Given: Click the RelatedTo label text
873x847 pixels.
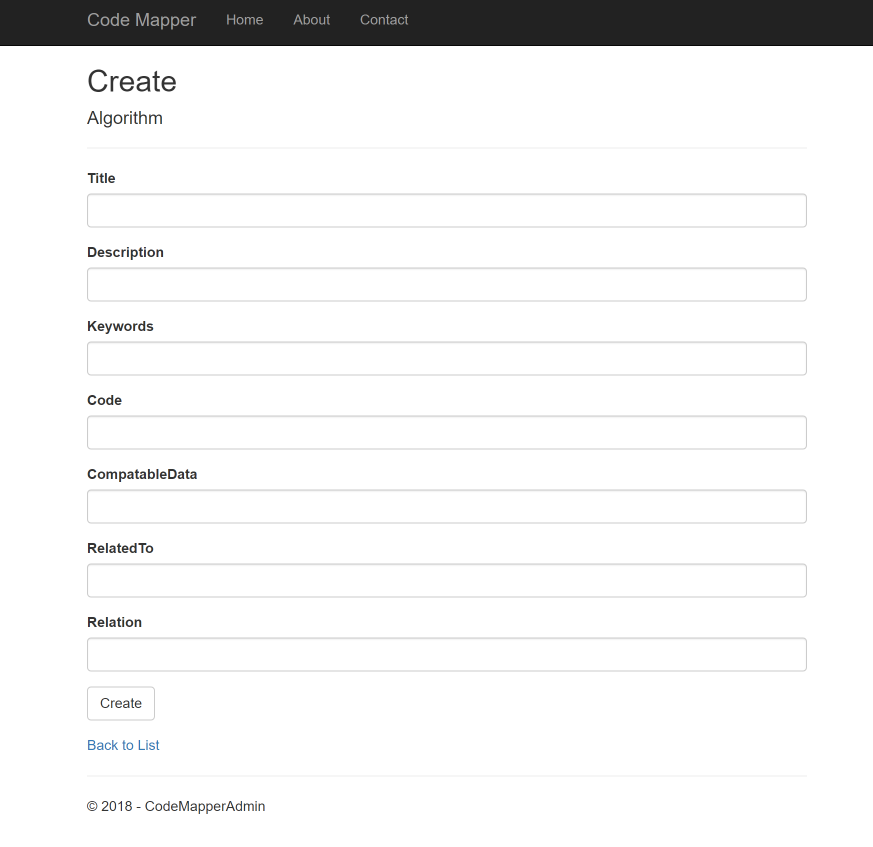Looking at the screenshot, I should [x=120, y=549].
